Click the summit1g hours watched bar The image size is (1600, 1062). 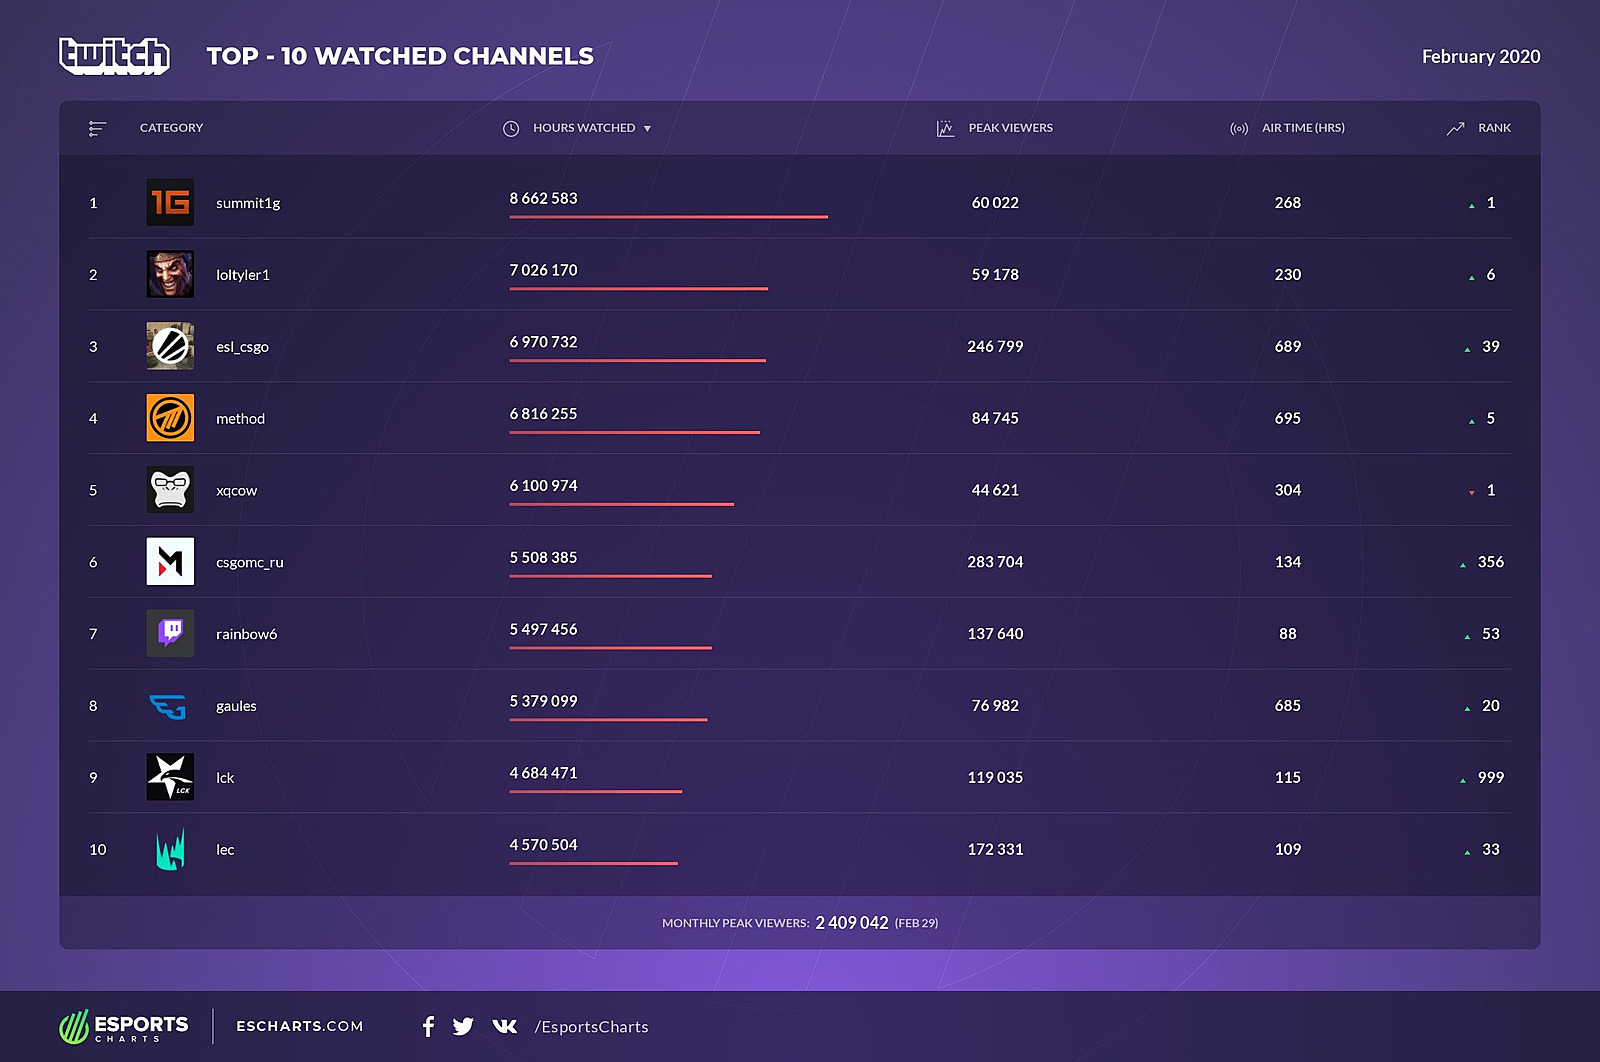(668, 216)
